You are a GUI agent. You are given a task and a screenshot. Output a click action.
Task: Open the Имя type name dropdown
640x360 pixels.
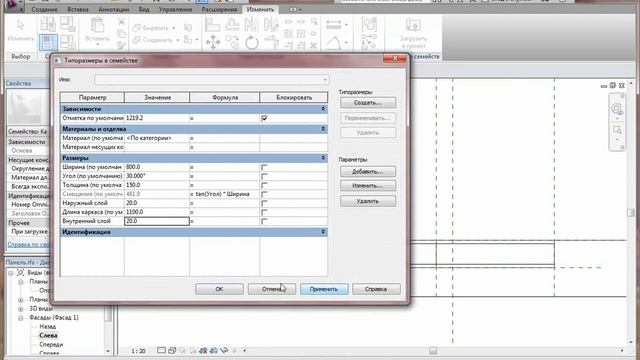pyautogui.click(x=324, y=80)
